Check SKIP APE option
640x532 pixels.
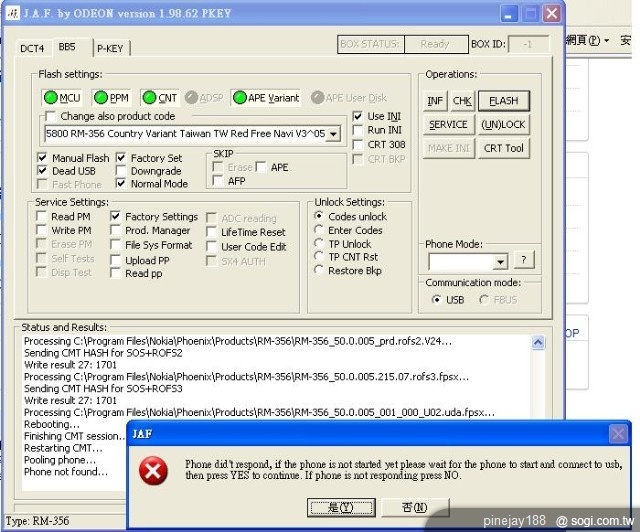[x=261, y=167]
